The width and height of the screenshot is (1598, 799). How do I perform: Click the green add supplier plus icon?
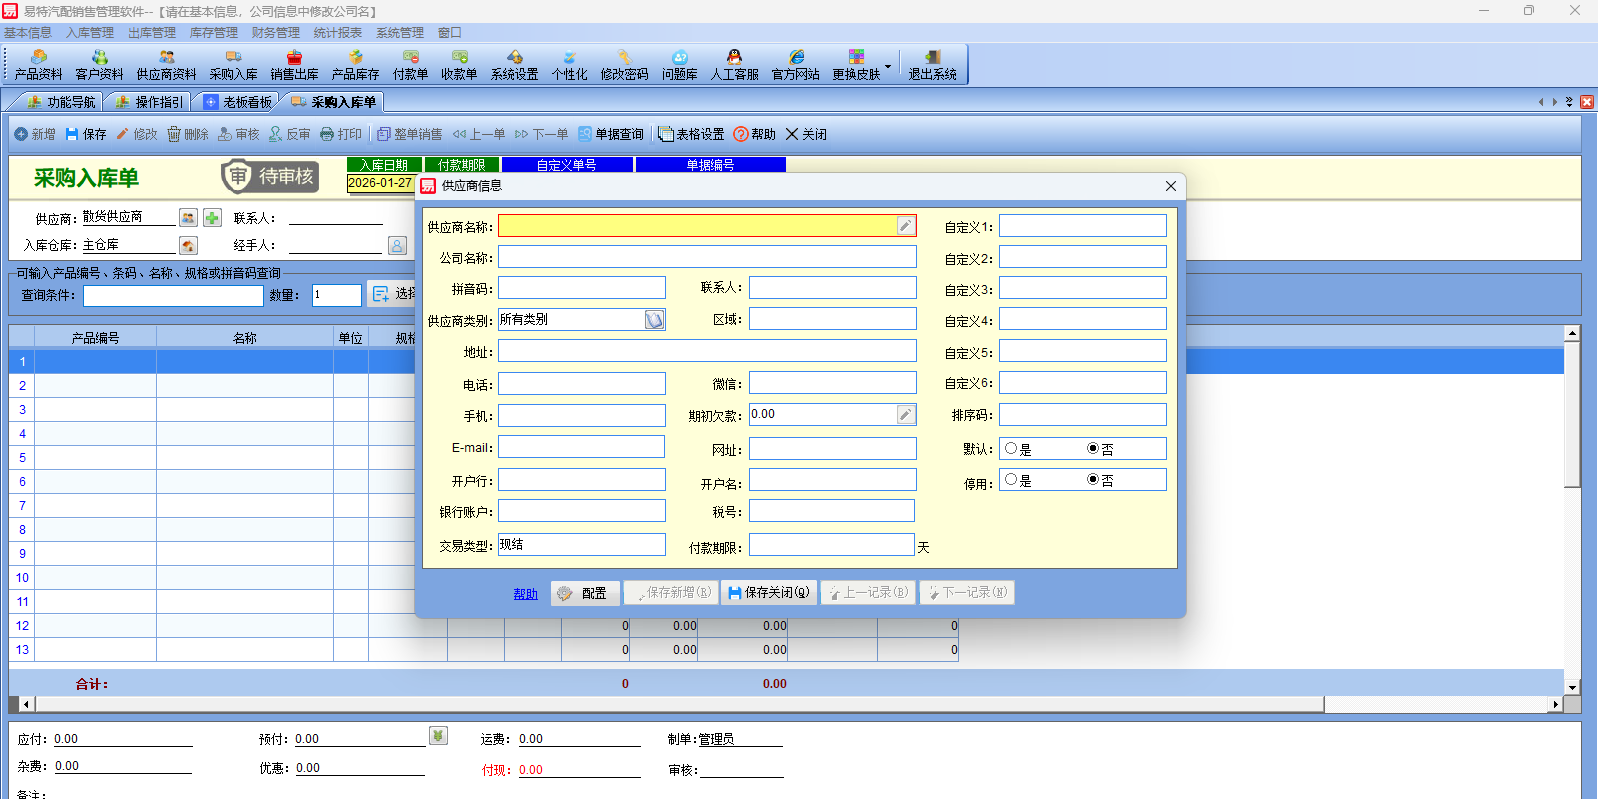click(x=212, y=218)
